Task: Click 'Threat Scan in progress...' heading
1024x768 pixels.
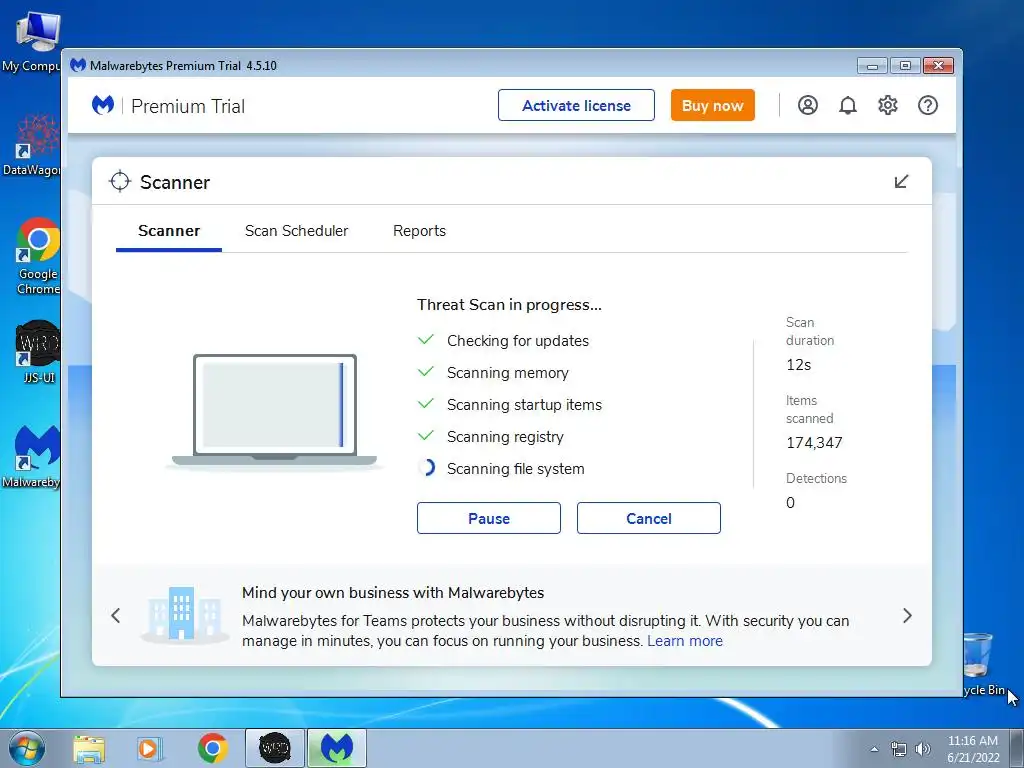Action: coord(509,305)
